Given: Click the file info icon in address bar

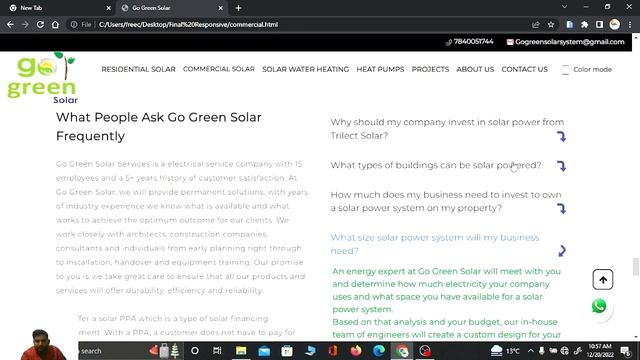Looking at the screenshot, I should pos(74,24).
